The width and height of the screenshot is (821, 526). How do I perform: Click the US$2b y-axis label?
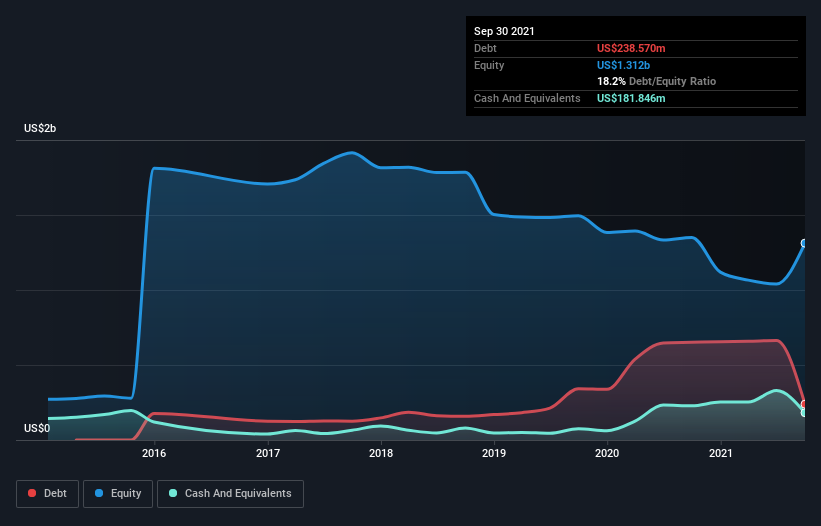click(40, 128)
